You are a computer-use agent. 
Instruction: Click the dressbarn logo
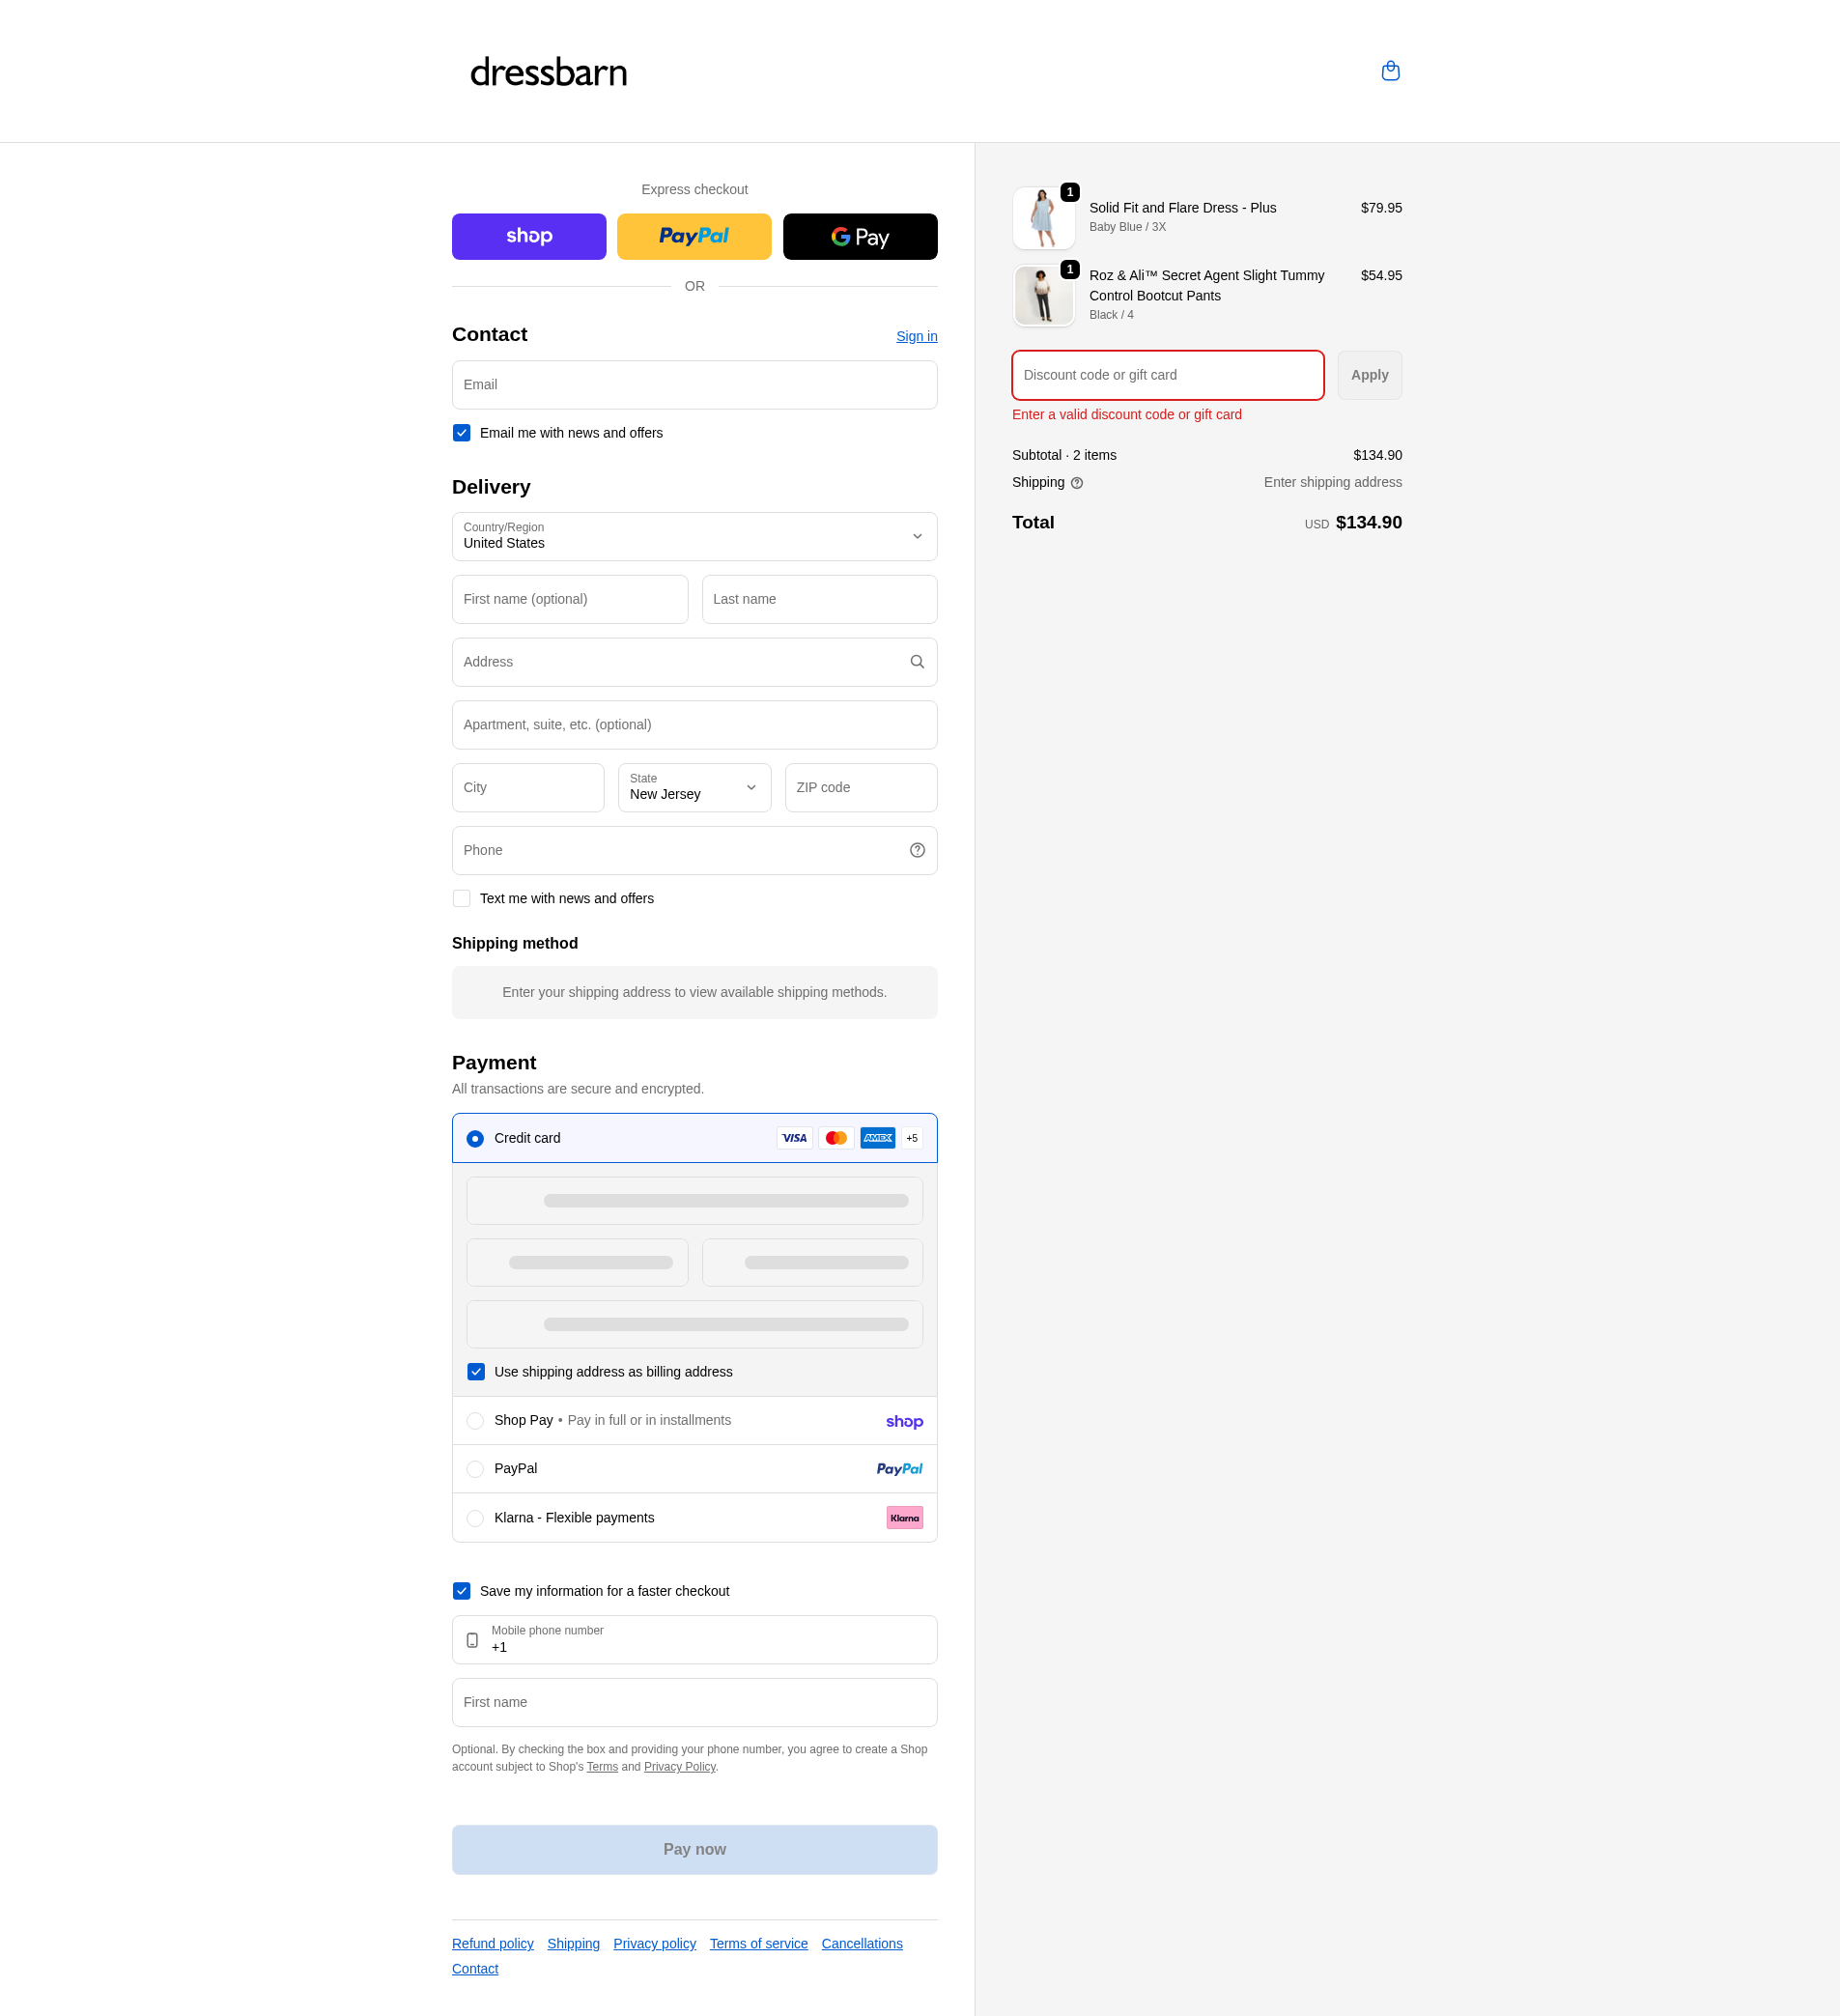point(548,72)
